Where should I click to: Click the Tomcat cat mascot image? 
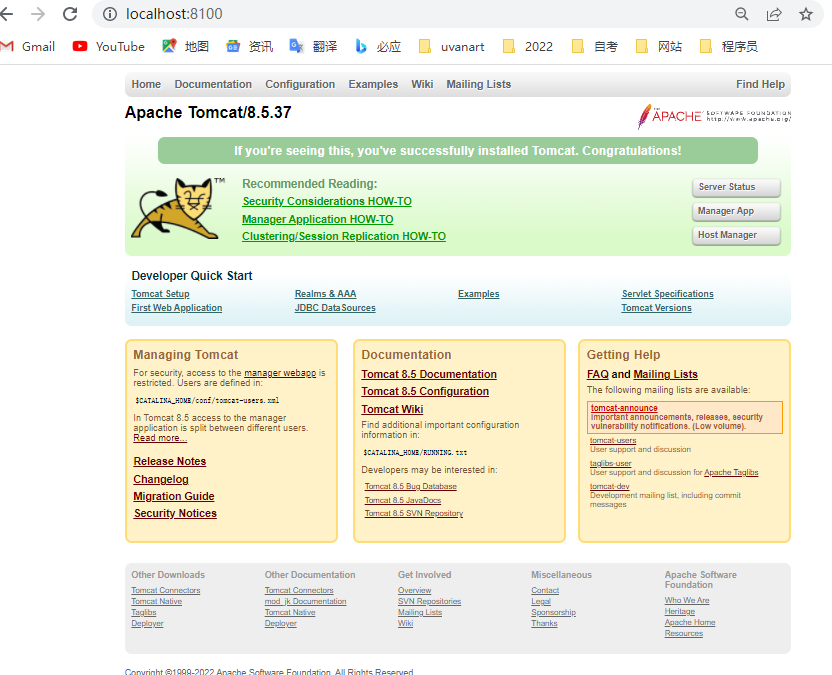tap(178, 209)
